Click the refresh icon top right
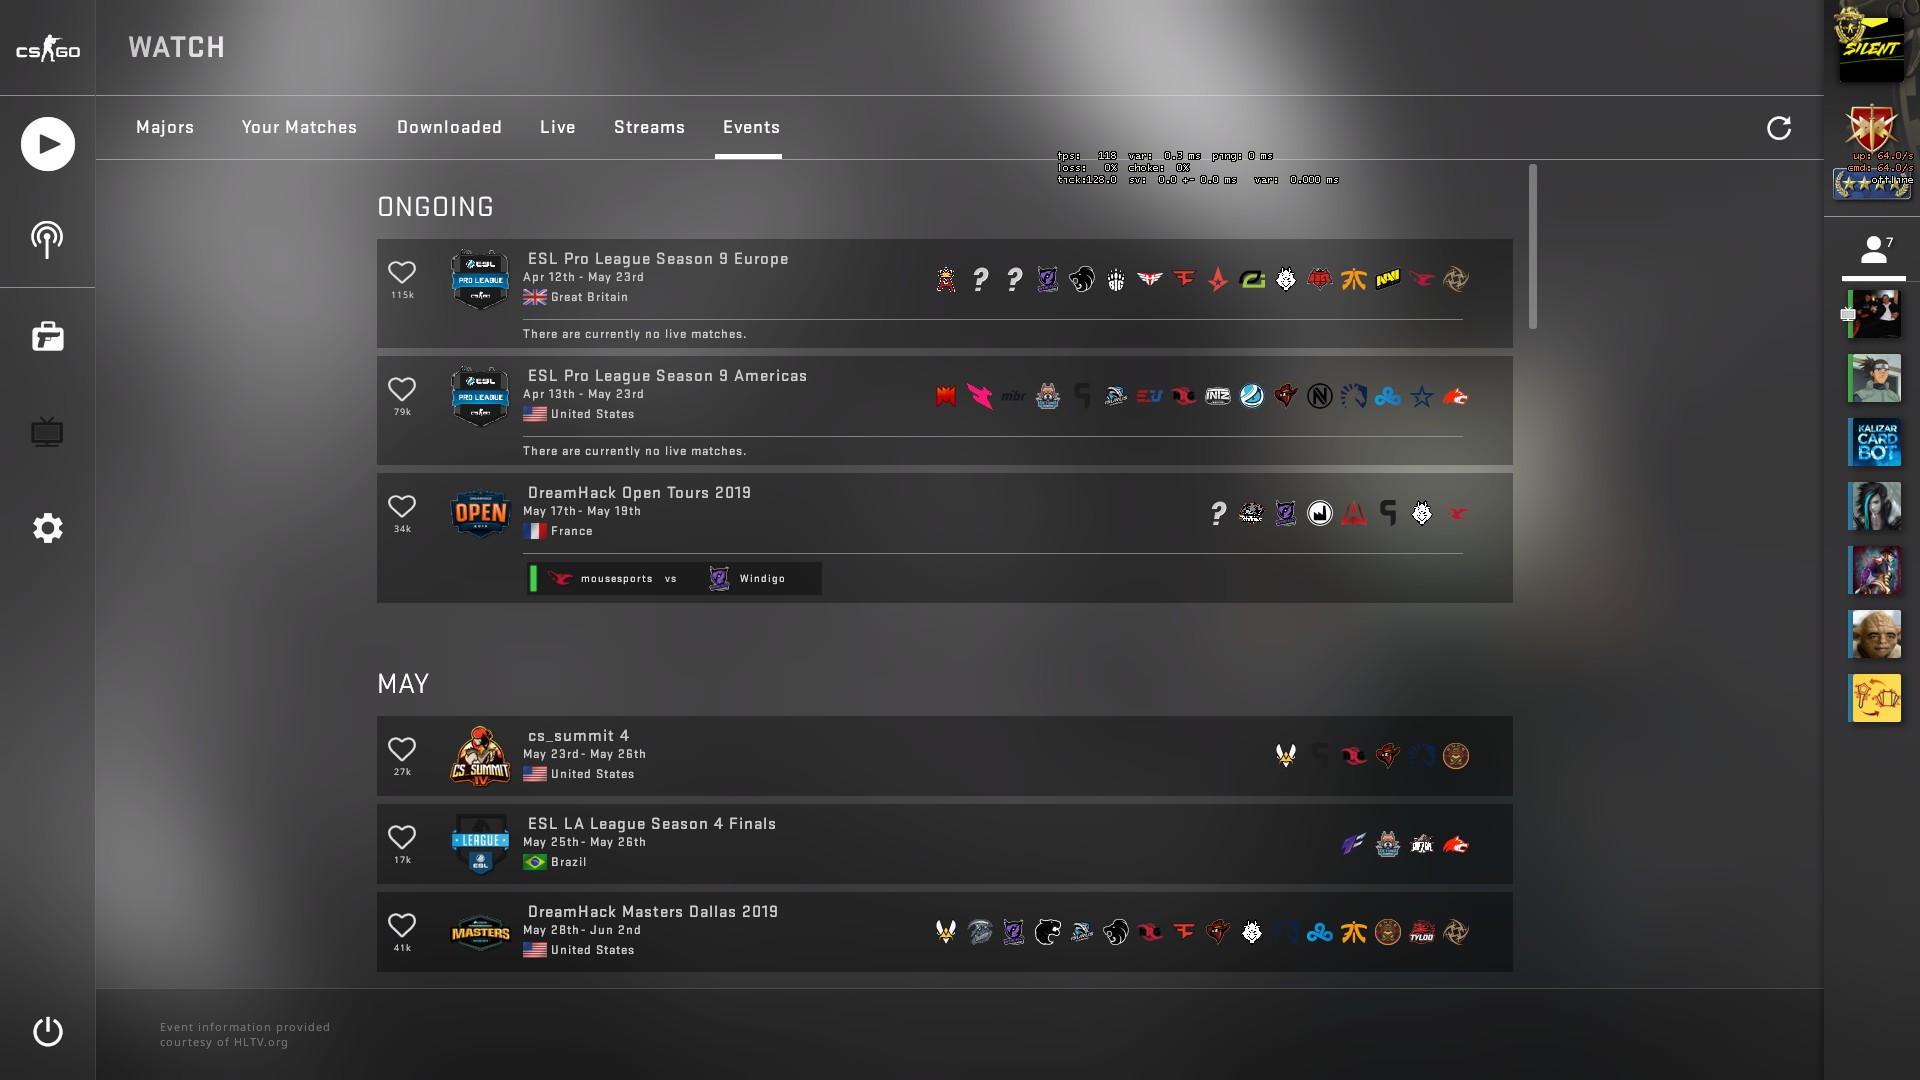The width and height of the screenshot is (1920, 1080). click(1779, 128)
